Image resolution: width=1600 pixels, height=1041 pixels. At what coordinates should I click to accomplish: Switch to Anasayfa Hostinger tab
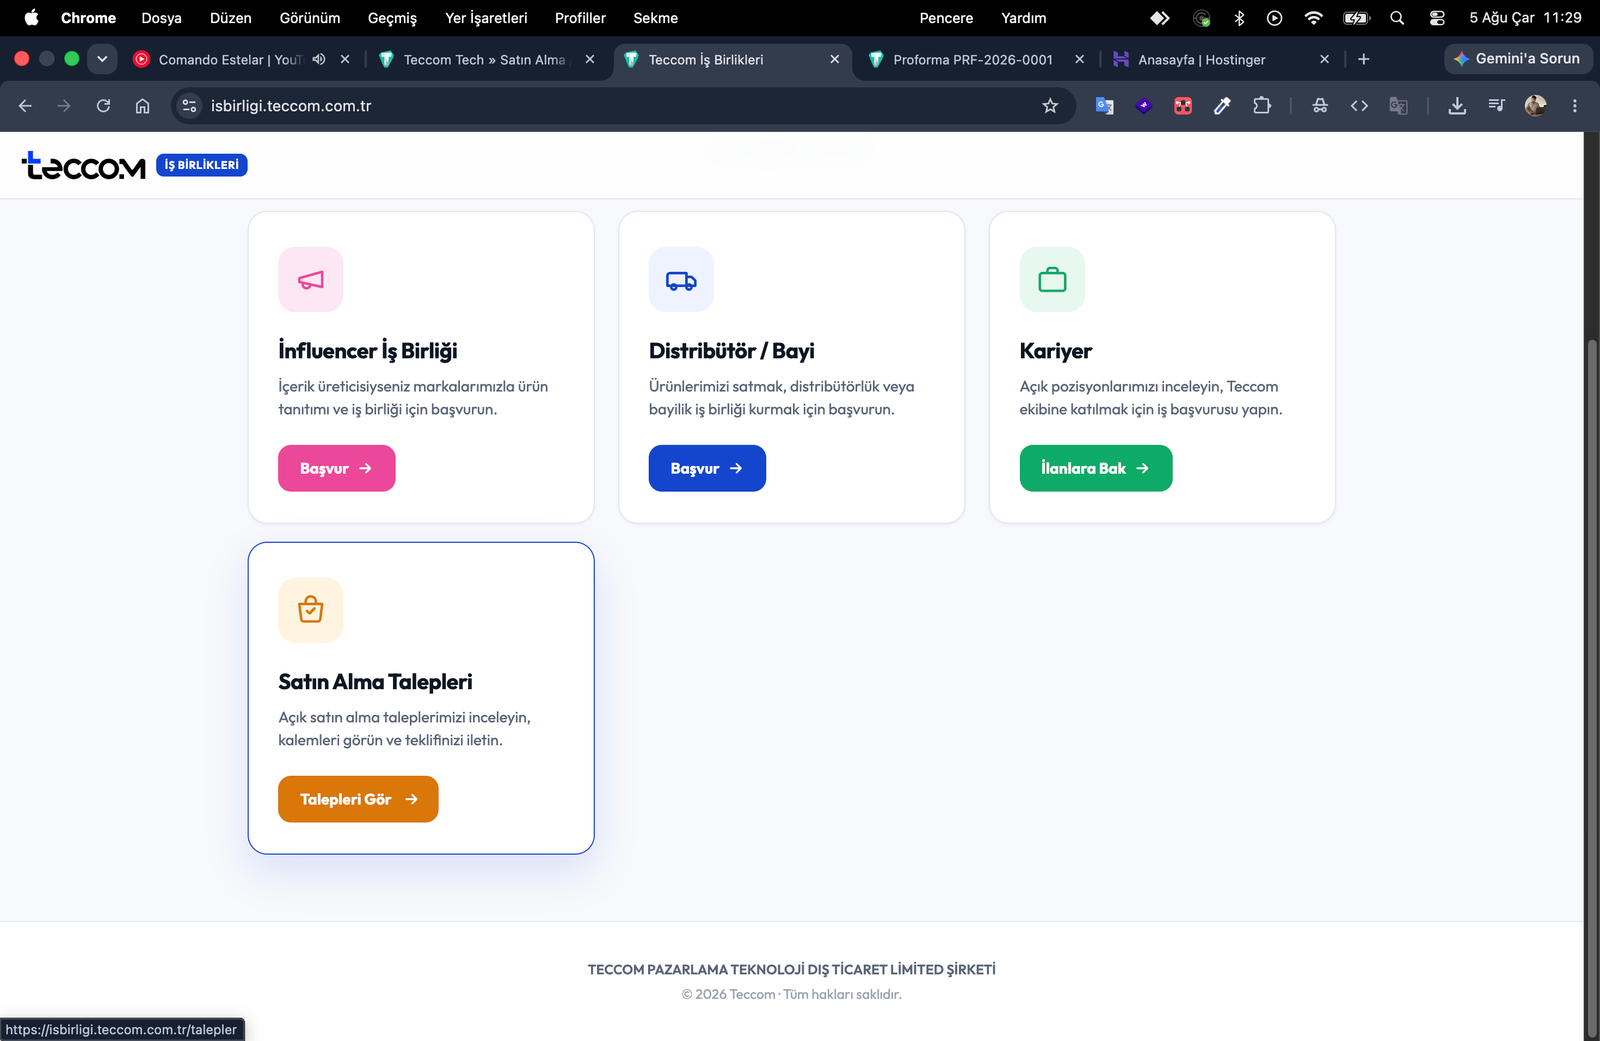[1202, 60]
